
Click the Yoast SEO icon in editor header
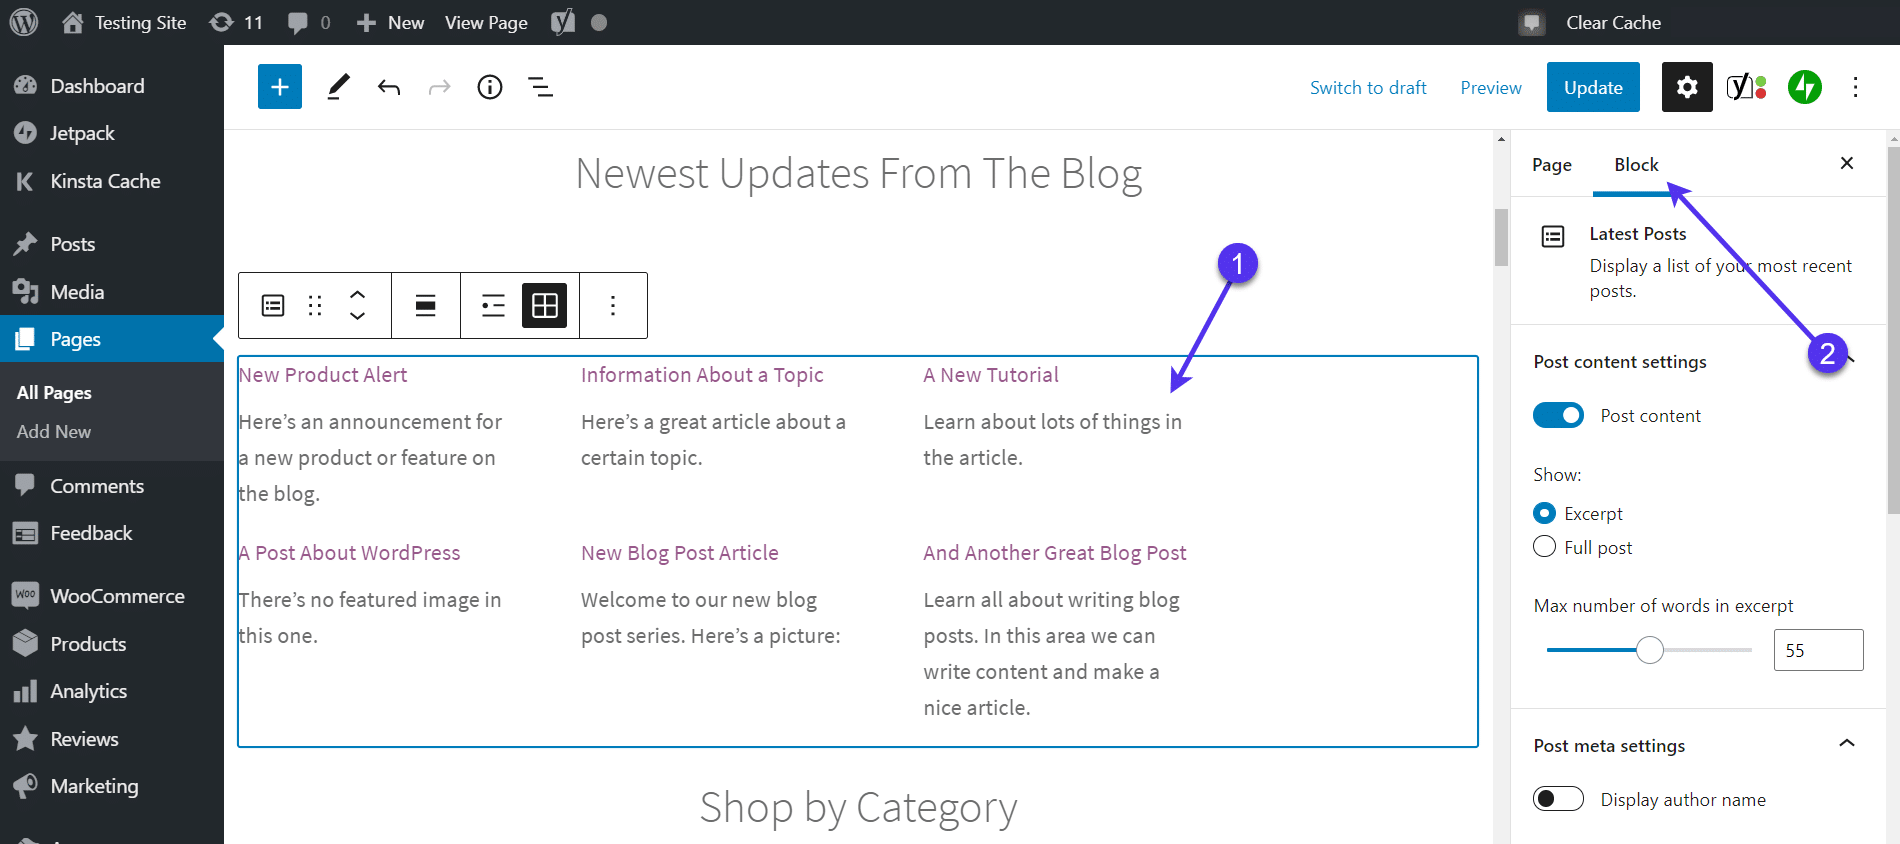pos(1746,87)
